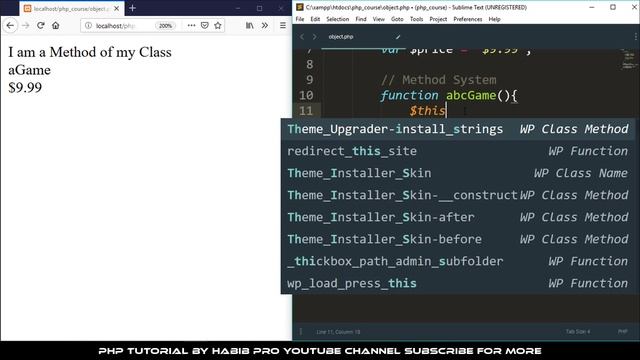Choose Theme_Installer_Skin class name completion
This screenshot has width=640, height=360.
tap(458, 173)
